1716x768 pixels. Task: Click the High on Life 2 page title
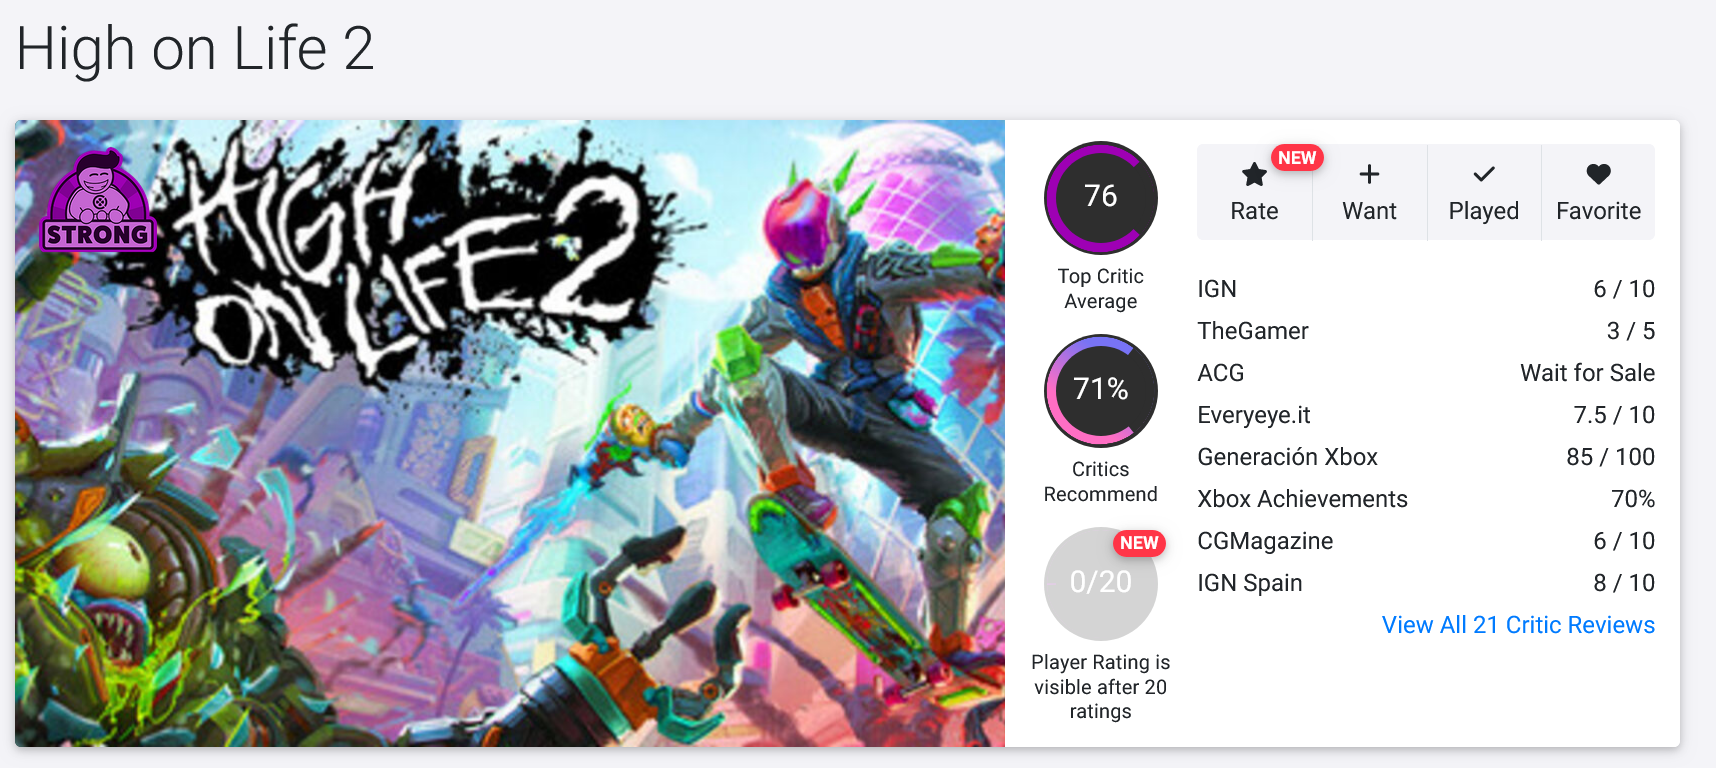click(x=195, y=48)
